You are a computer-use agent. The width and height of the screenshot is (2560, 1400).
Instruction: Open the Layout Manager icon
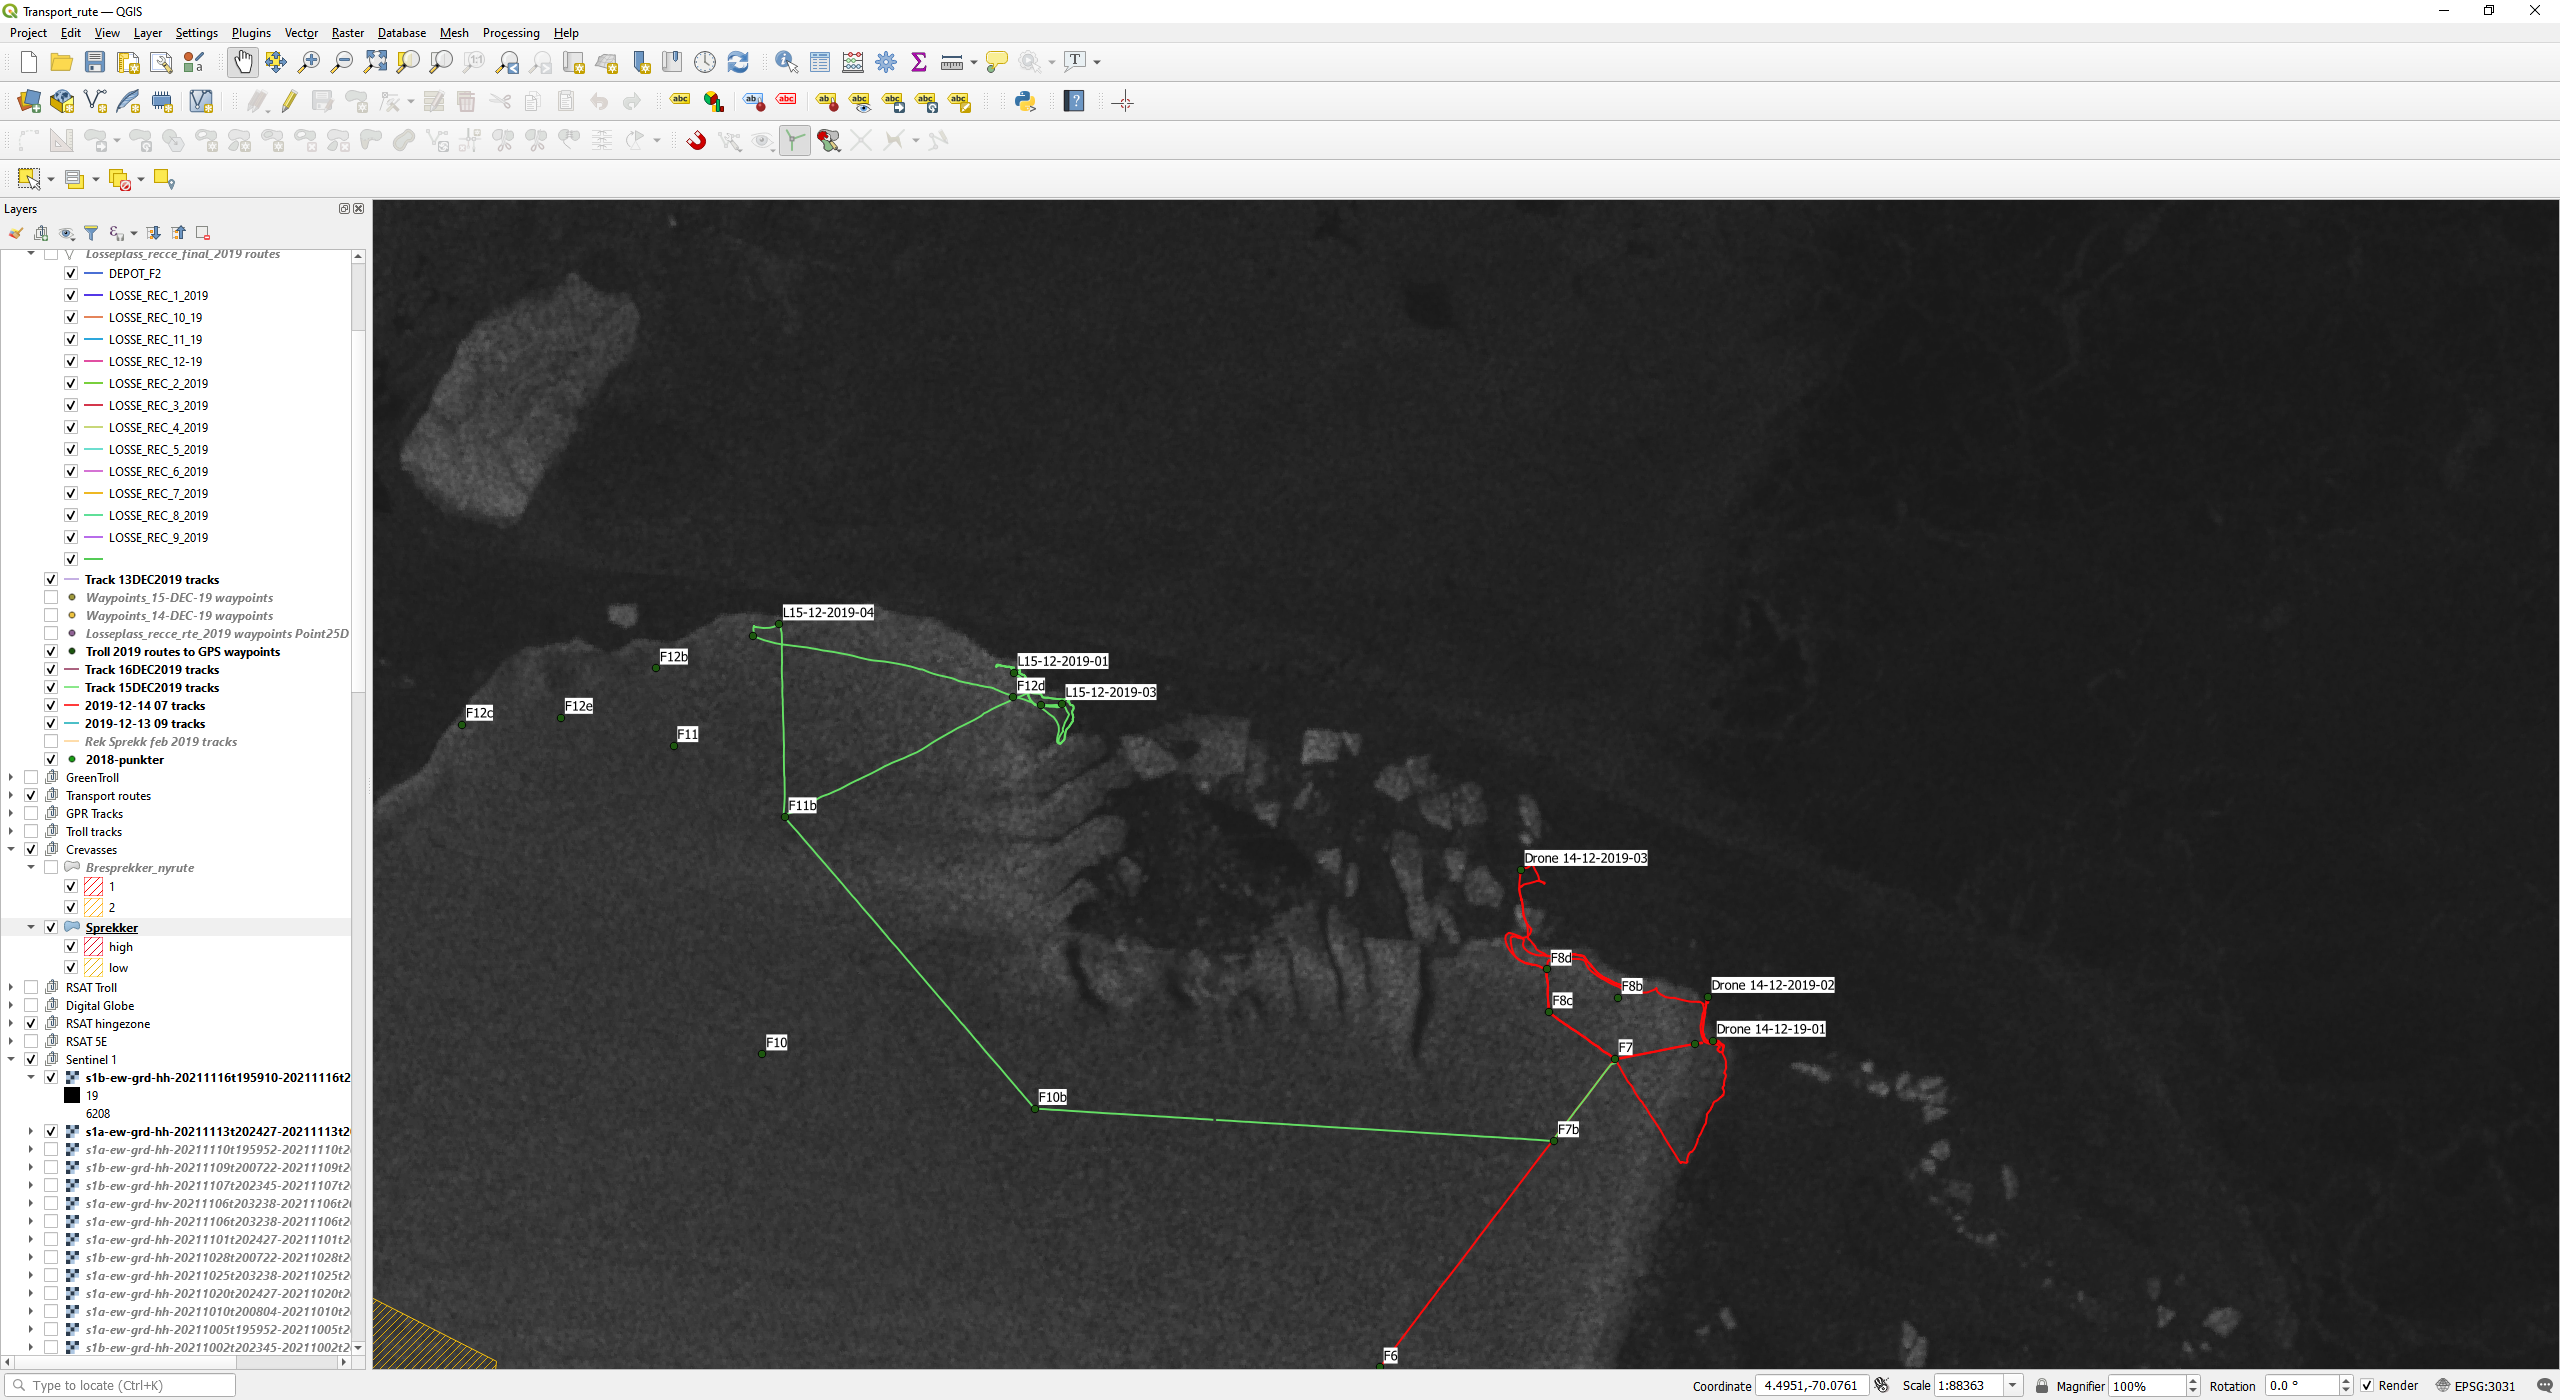tap(161, 62)
